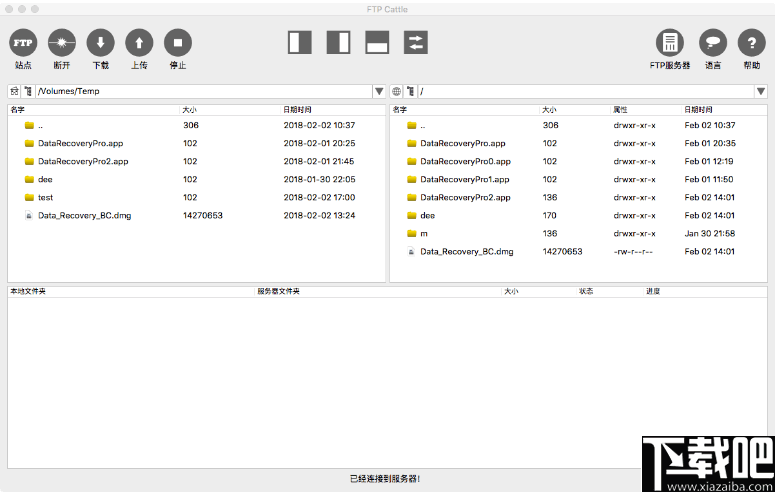
Task: Click the remote path field showing /
Action: point(586,91)
